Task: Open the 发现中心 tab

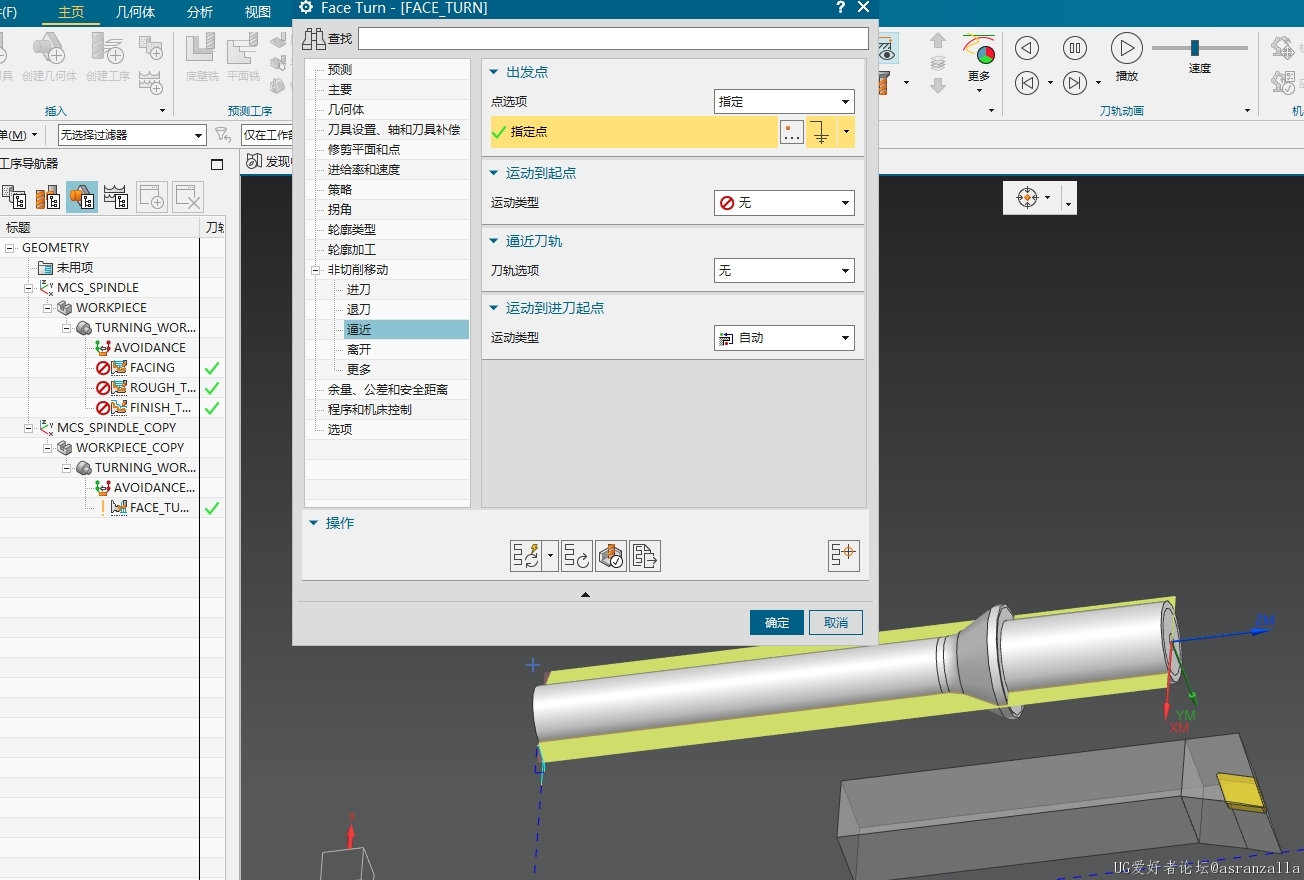Action: pyautogui.click(x=268, y=161)
